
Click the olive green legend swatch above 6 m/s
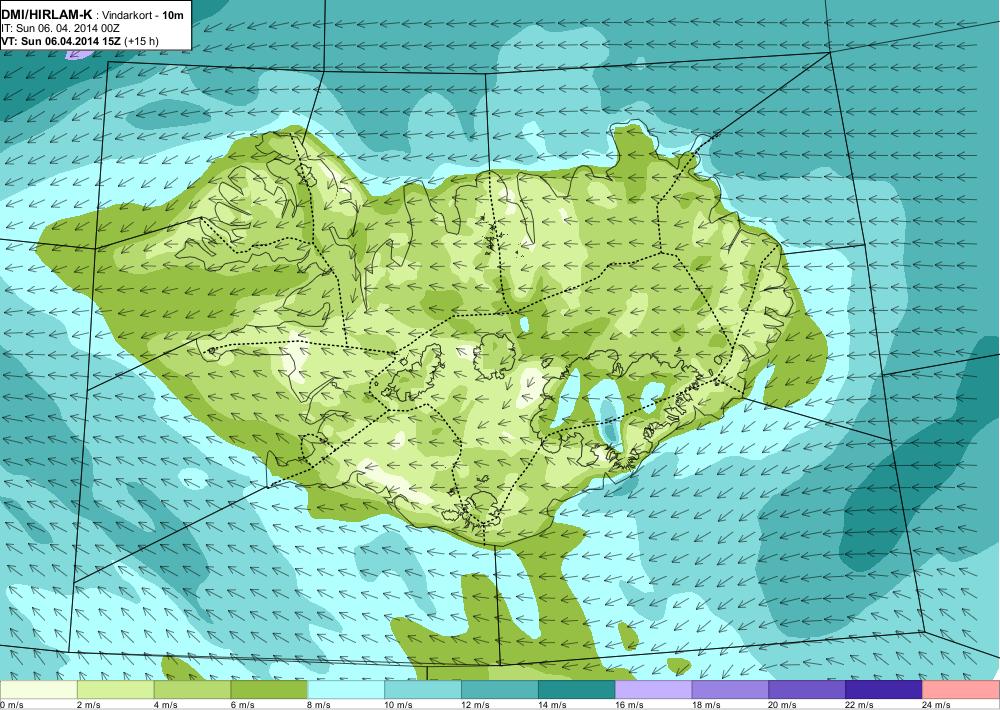click(x=269, y=690)
